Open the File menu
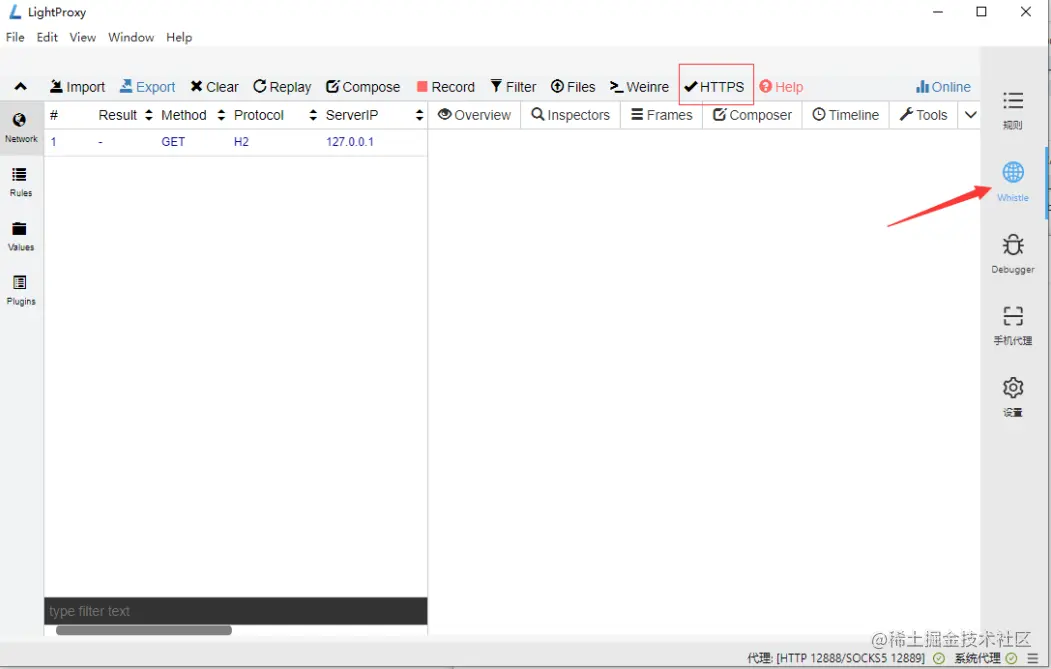Image resolution: width=1051 pixels, height=669 pixels. coord(15,38)
